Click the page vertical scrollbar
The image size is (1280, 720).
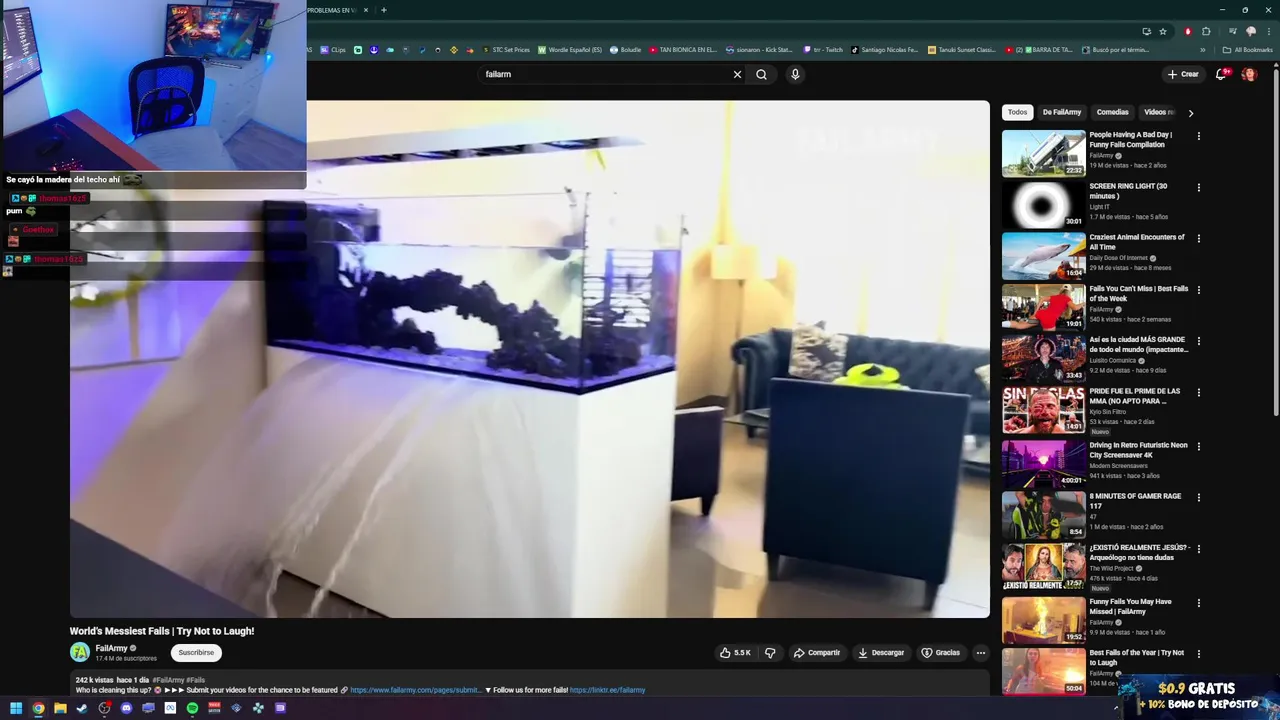click(x=1276, y=240)
